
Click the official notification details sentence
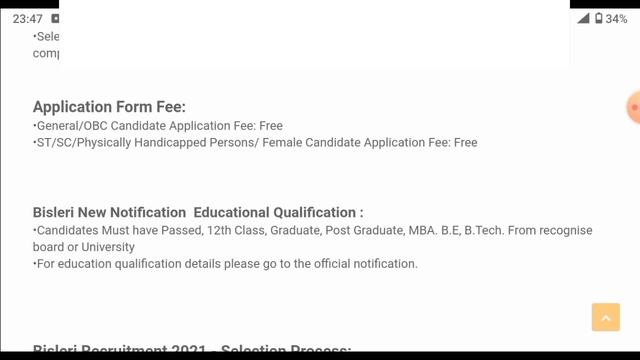pos(225,264)
